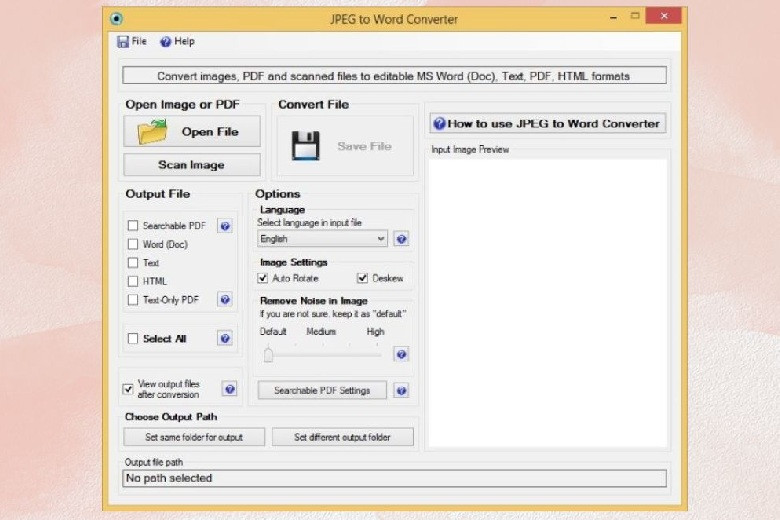The image size is (780, 520).
Task: Click the Output file path field
Action: tap(394, 478)
